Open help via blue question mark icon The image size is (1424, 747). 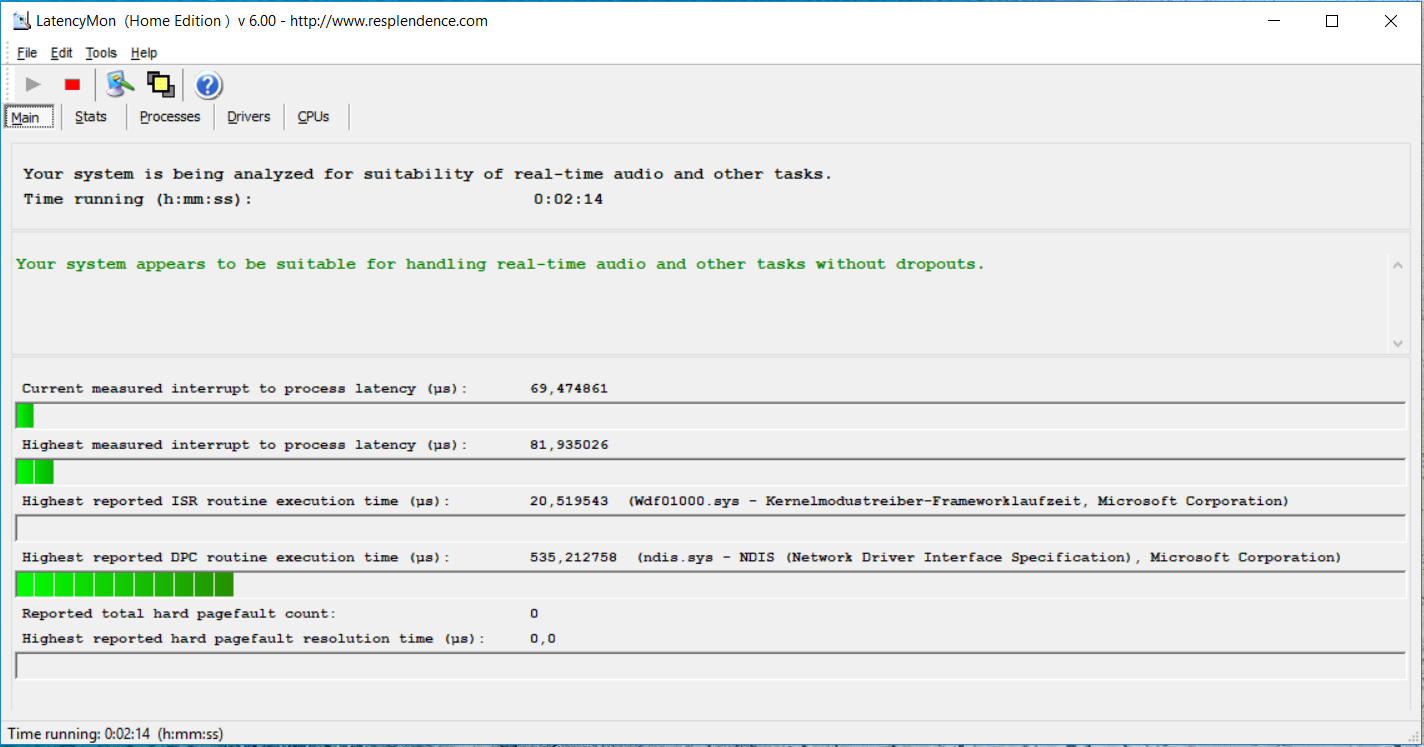click(208, 85)
